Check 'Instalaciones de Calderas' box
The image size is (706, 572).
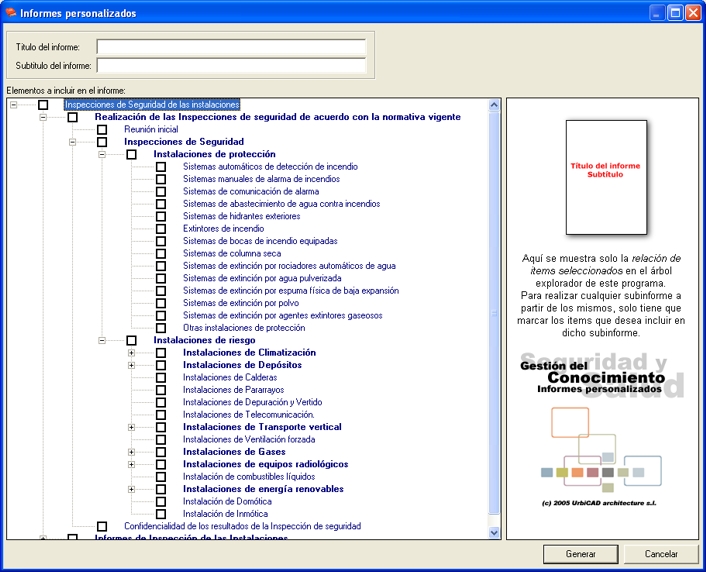tap(161, 377)
